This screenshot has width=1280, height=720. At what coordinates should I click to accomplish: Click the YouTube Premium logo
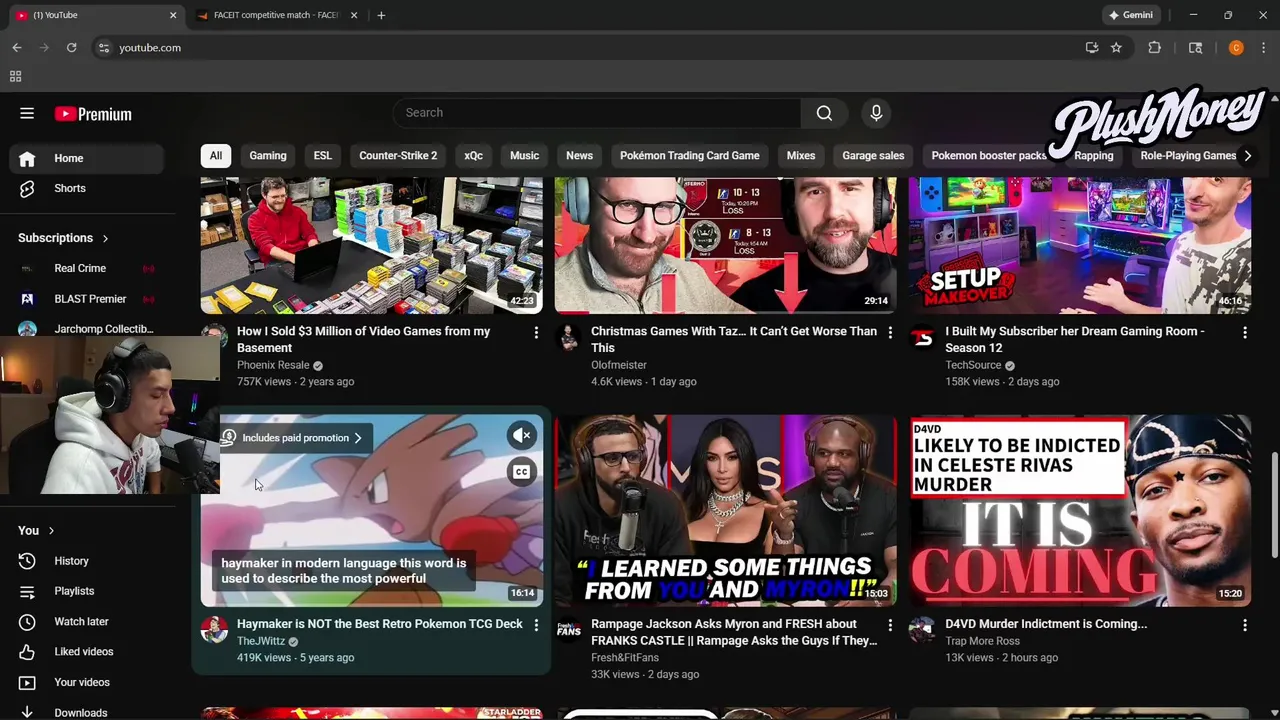click(x=93, y=114)
